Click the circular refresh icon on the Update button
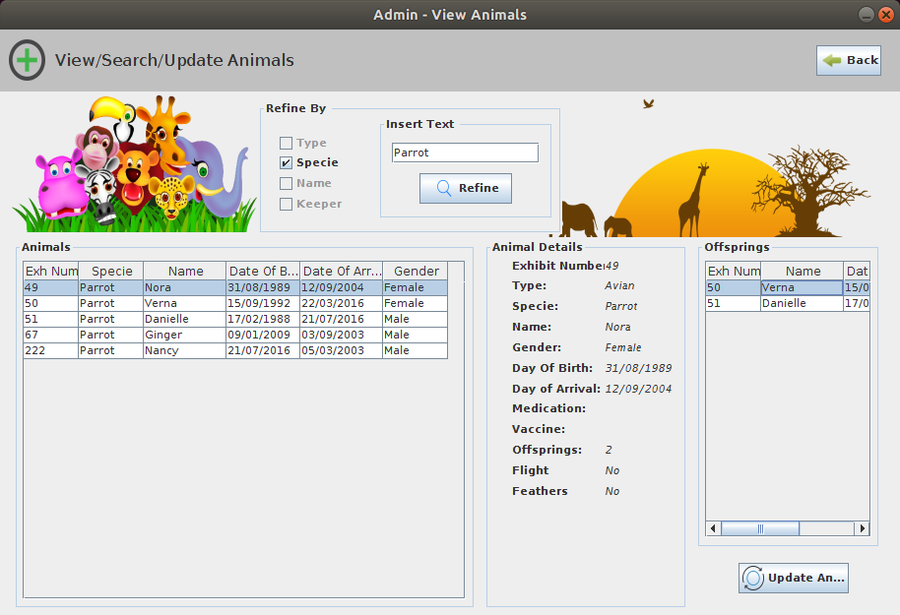The width and height of the screenshot is (900, 615). (x=751, y=577)
